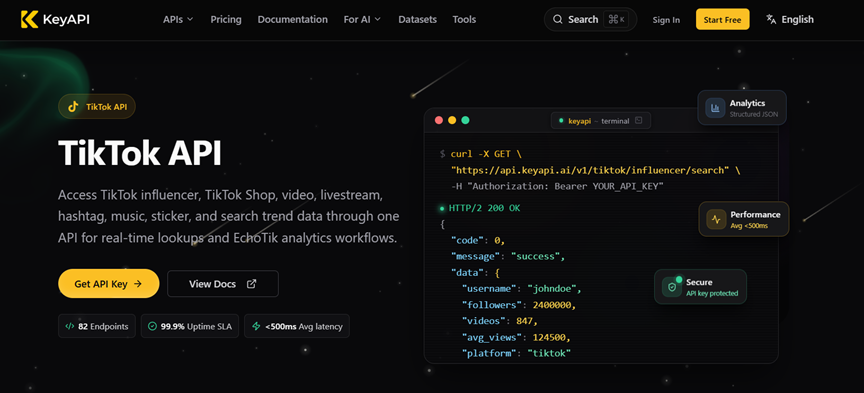864x393 pixels.
Task: Click the TikTok API main heading
Action: tap(140, 153)
